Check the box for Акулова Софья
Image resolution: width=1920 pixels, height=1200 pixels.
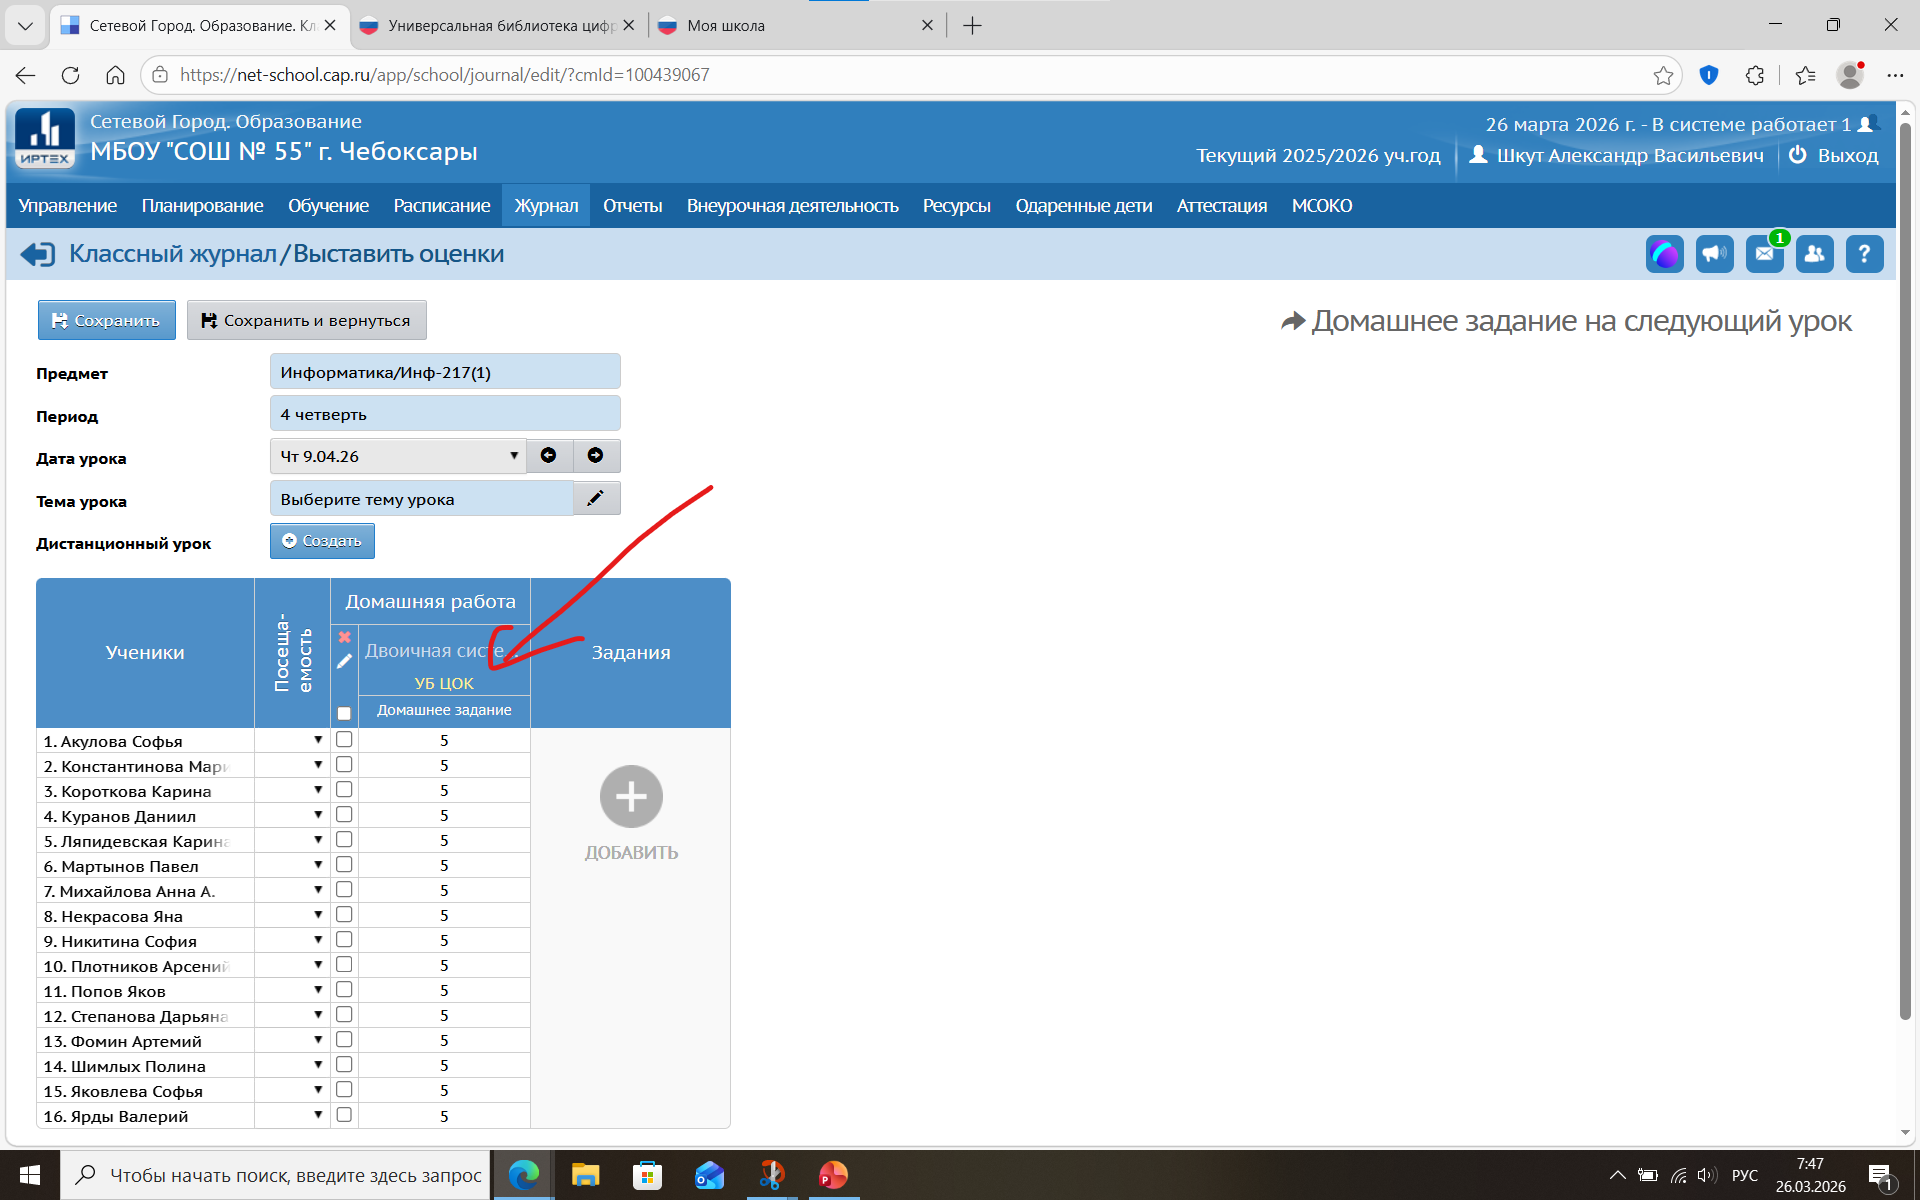344,740
